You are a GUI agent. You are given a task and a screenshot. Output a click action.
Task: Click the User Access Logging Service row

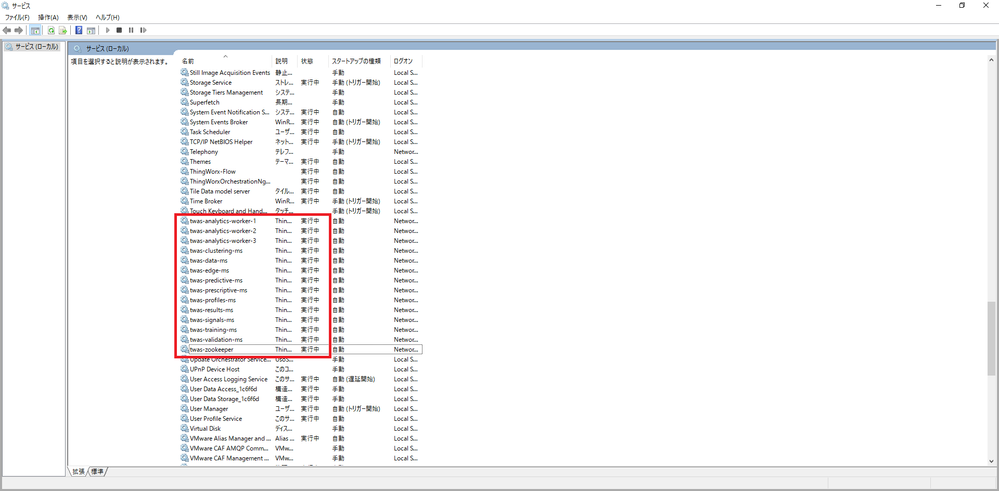click(x=301, y=379)
